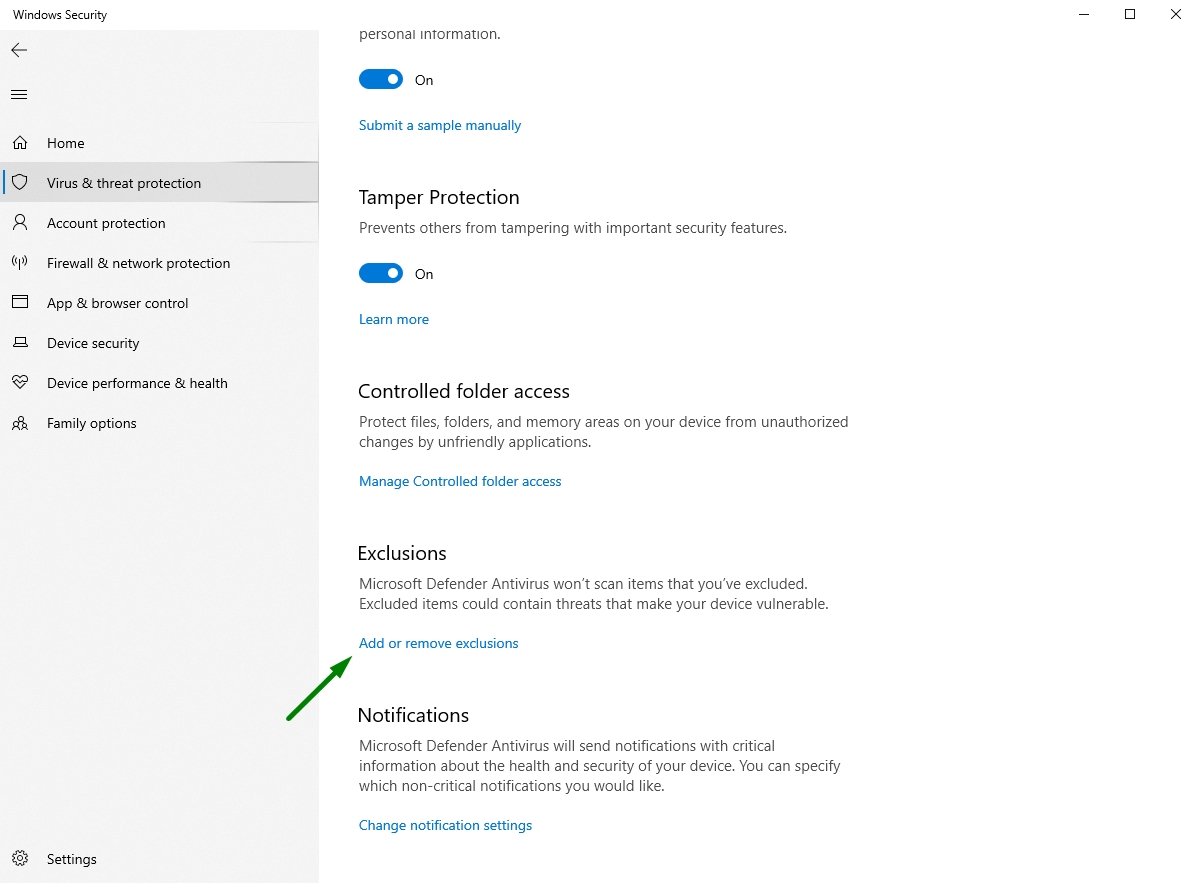1196x883 pixels.
Task: Click the Virus & threat protection shield icon
Action: click(21, 182)
